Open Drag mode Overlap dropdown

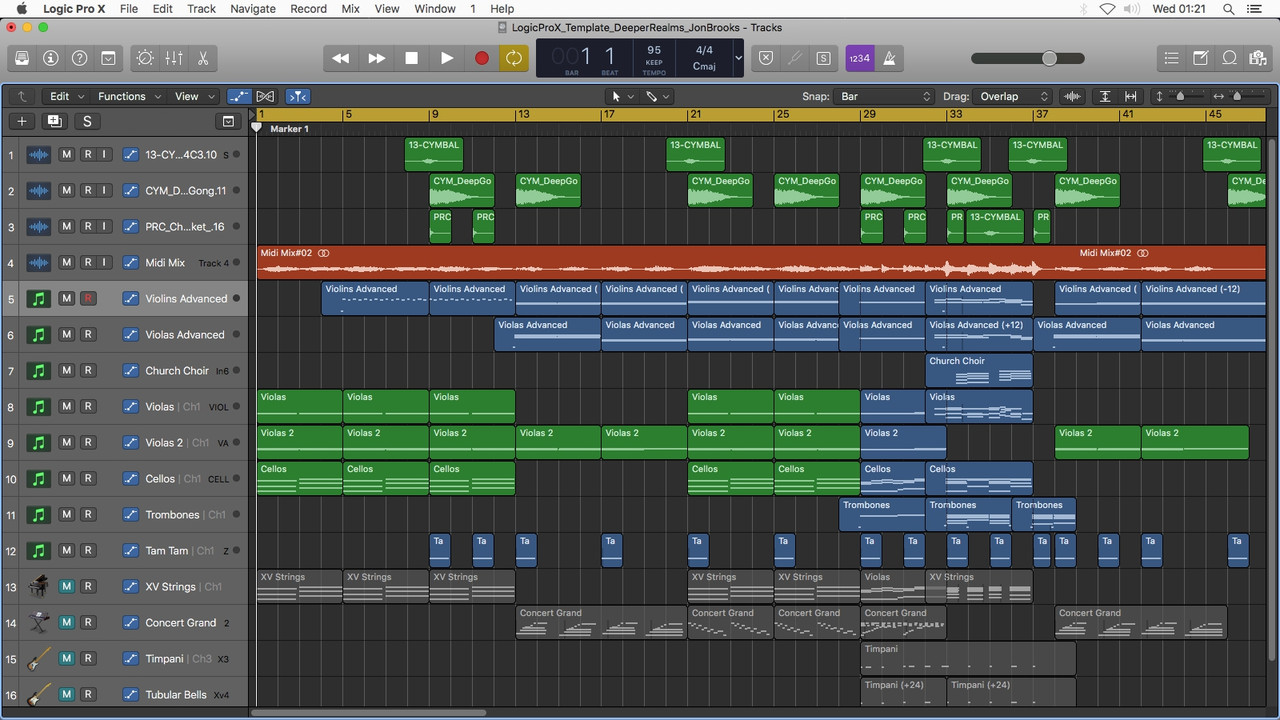point(1013,96)
